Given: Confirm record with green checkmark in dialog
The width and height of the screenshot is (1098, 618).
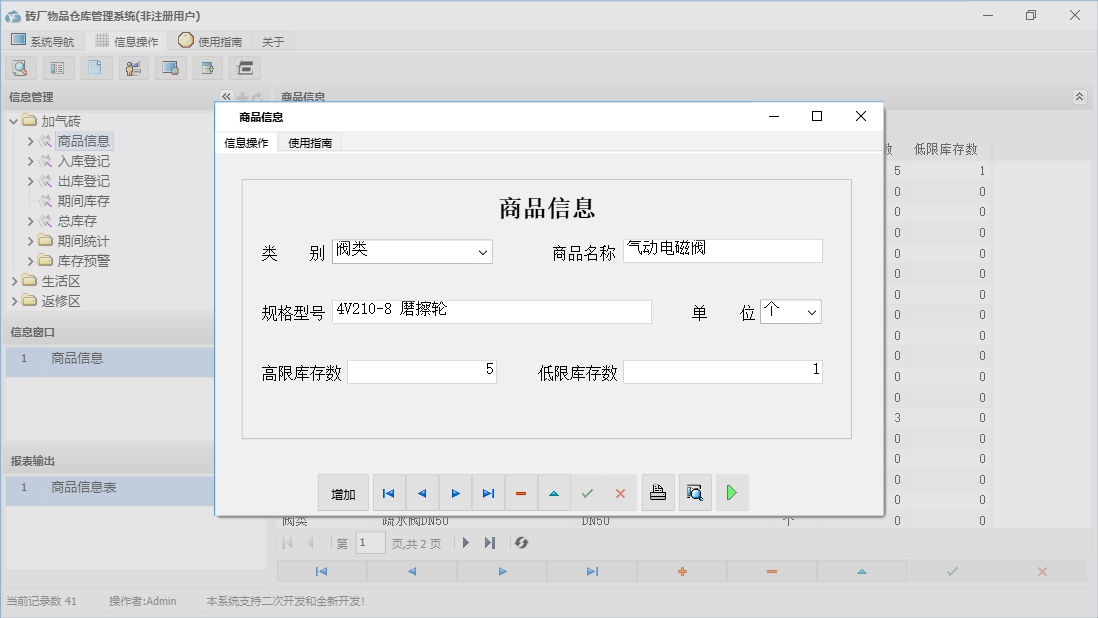Looking at the screenshot, I should (x=588, y=492).
